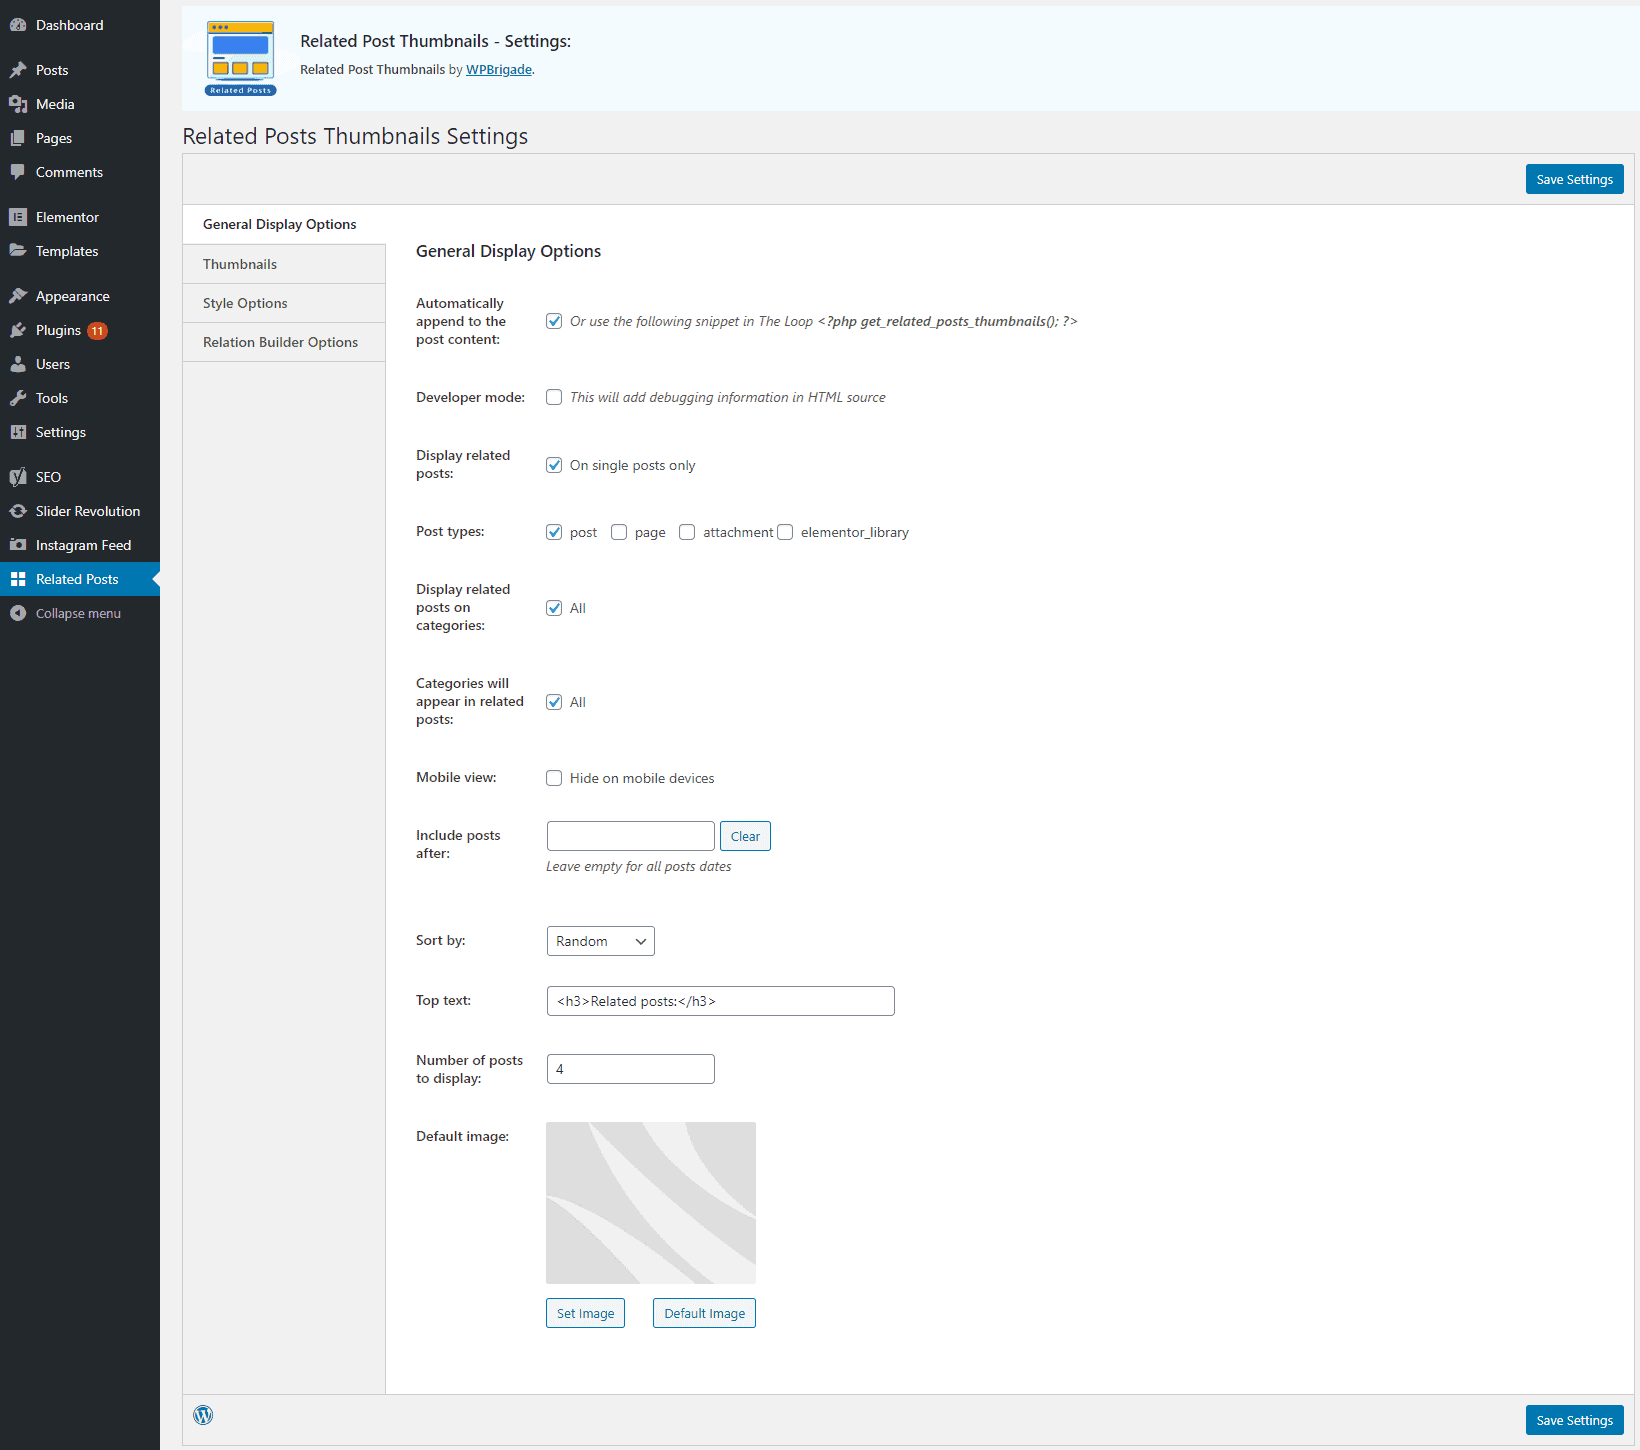Click the Posts pushpin icon

coord(18,70)
